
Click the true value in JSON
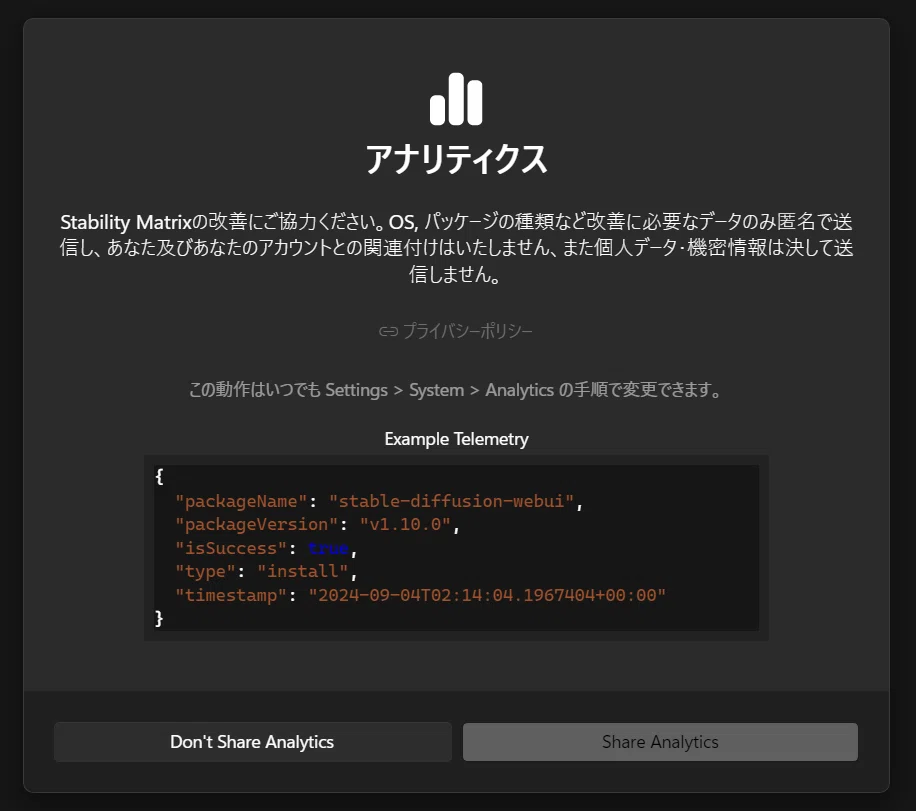click(x=328, y=548)
